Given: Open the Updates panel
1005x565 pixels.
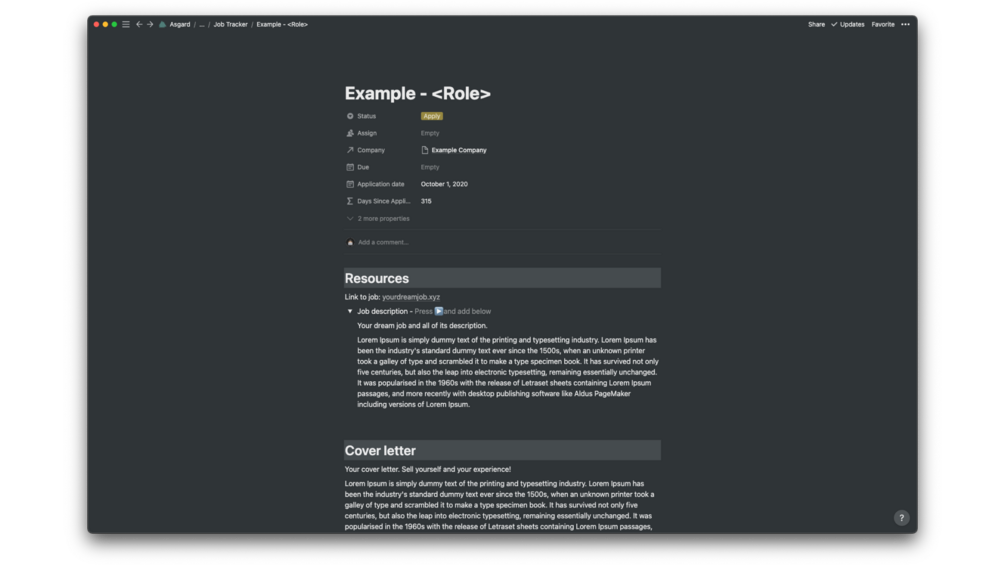Looking at the screenshot, I should click(848, 24).
